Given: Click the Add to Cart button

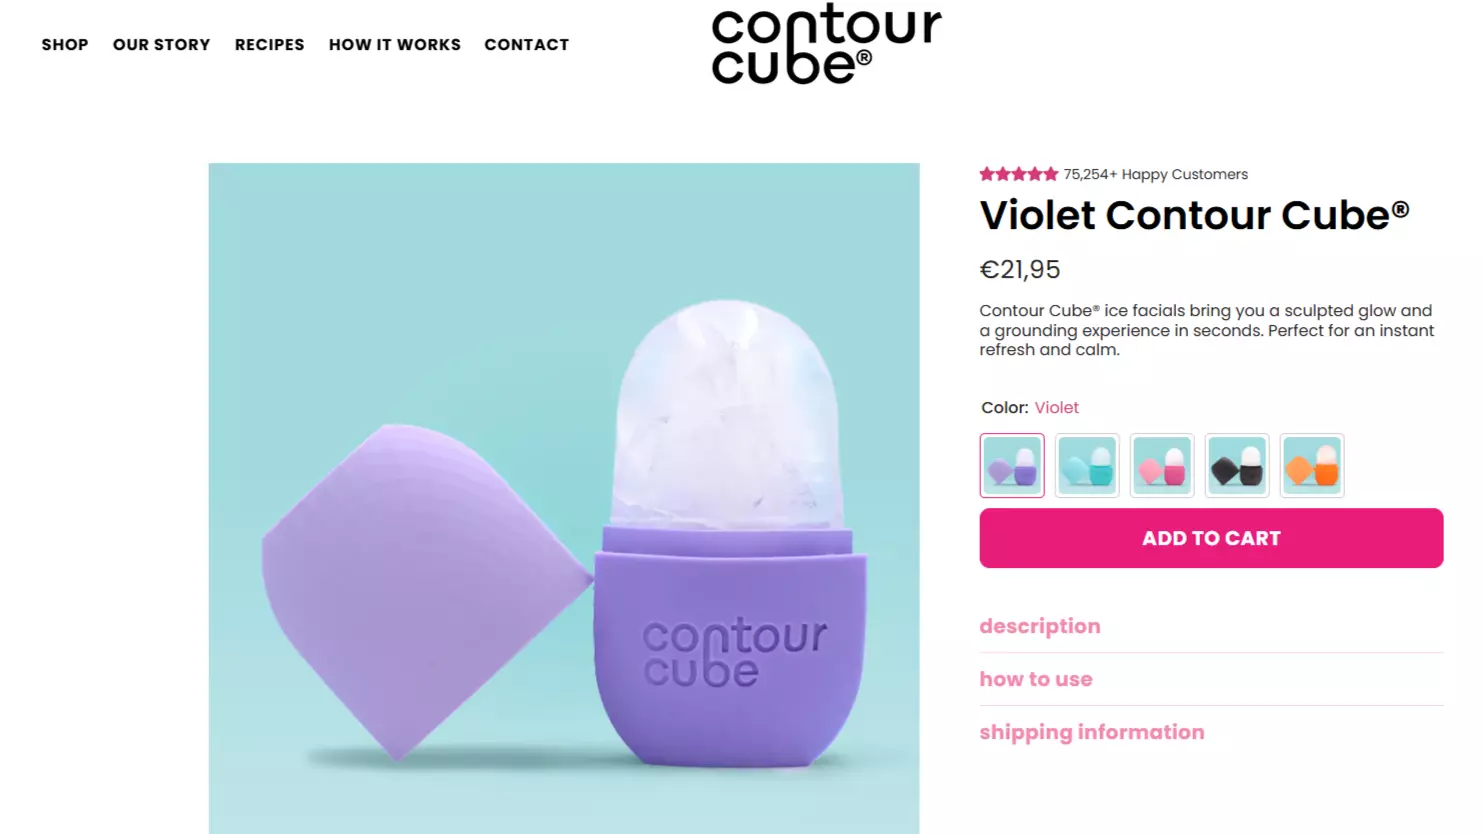Looking at the screenshot, I should [x=1211, y=538].
